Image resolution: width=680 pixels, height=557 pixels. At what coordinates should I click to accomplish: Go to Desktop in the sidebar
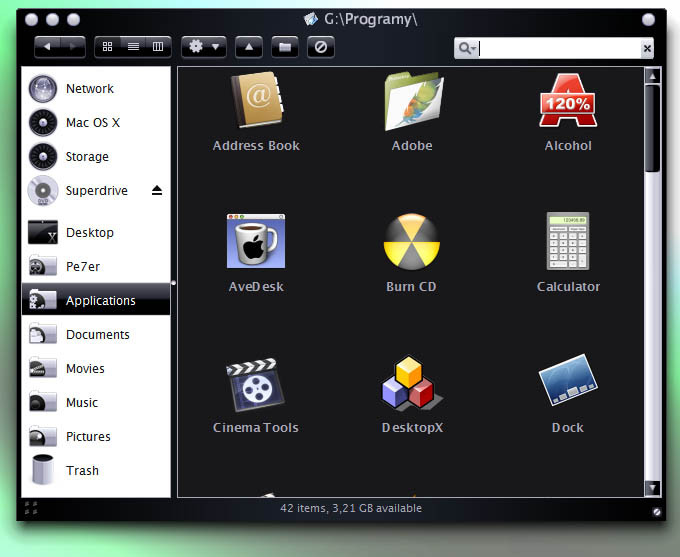96,233
